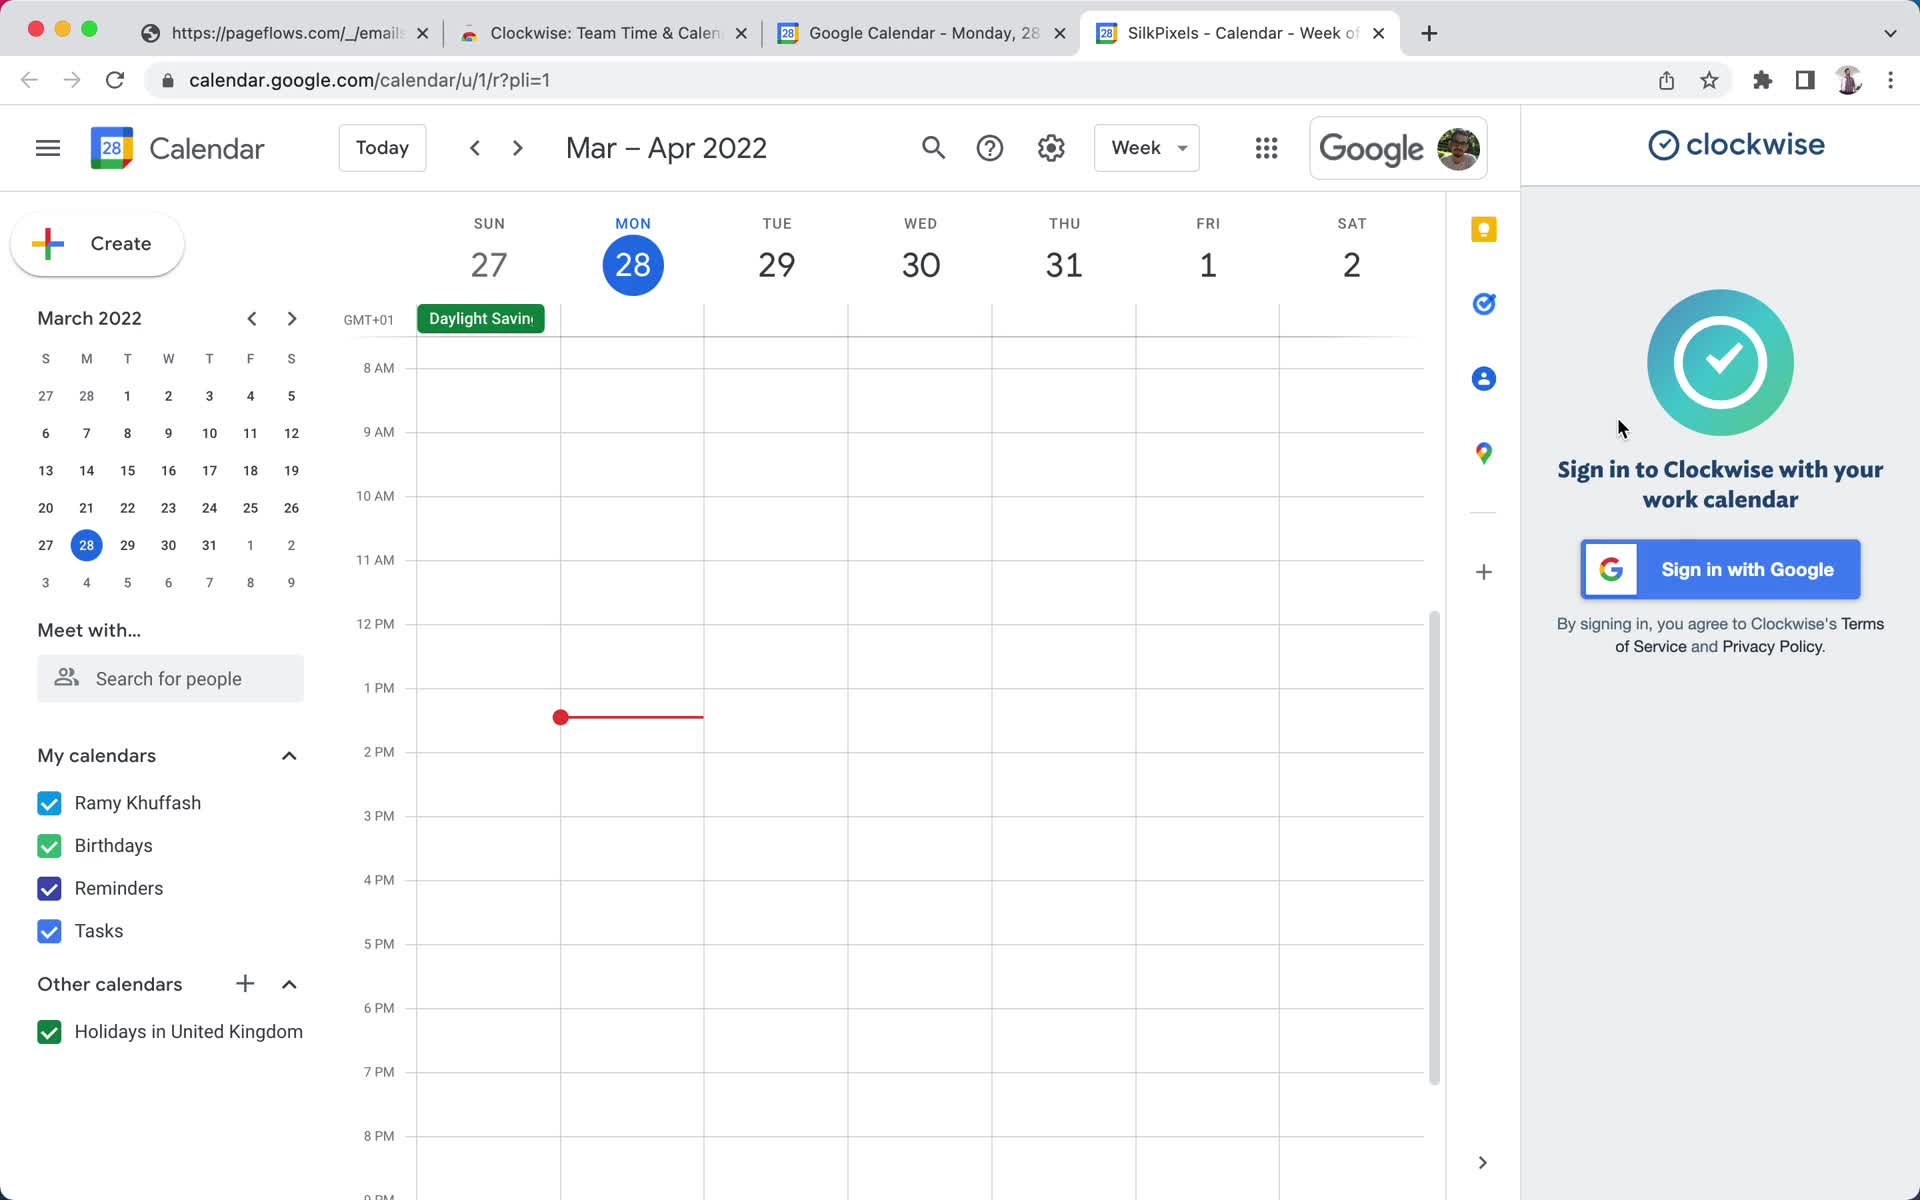The width and height of the screenshot is (1920, 1200).
Task: Open a new browser tab
Action: (1429, 33)
